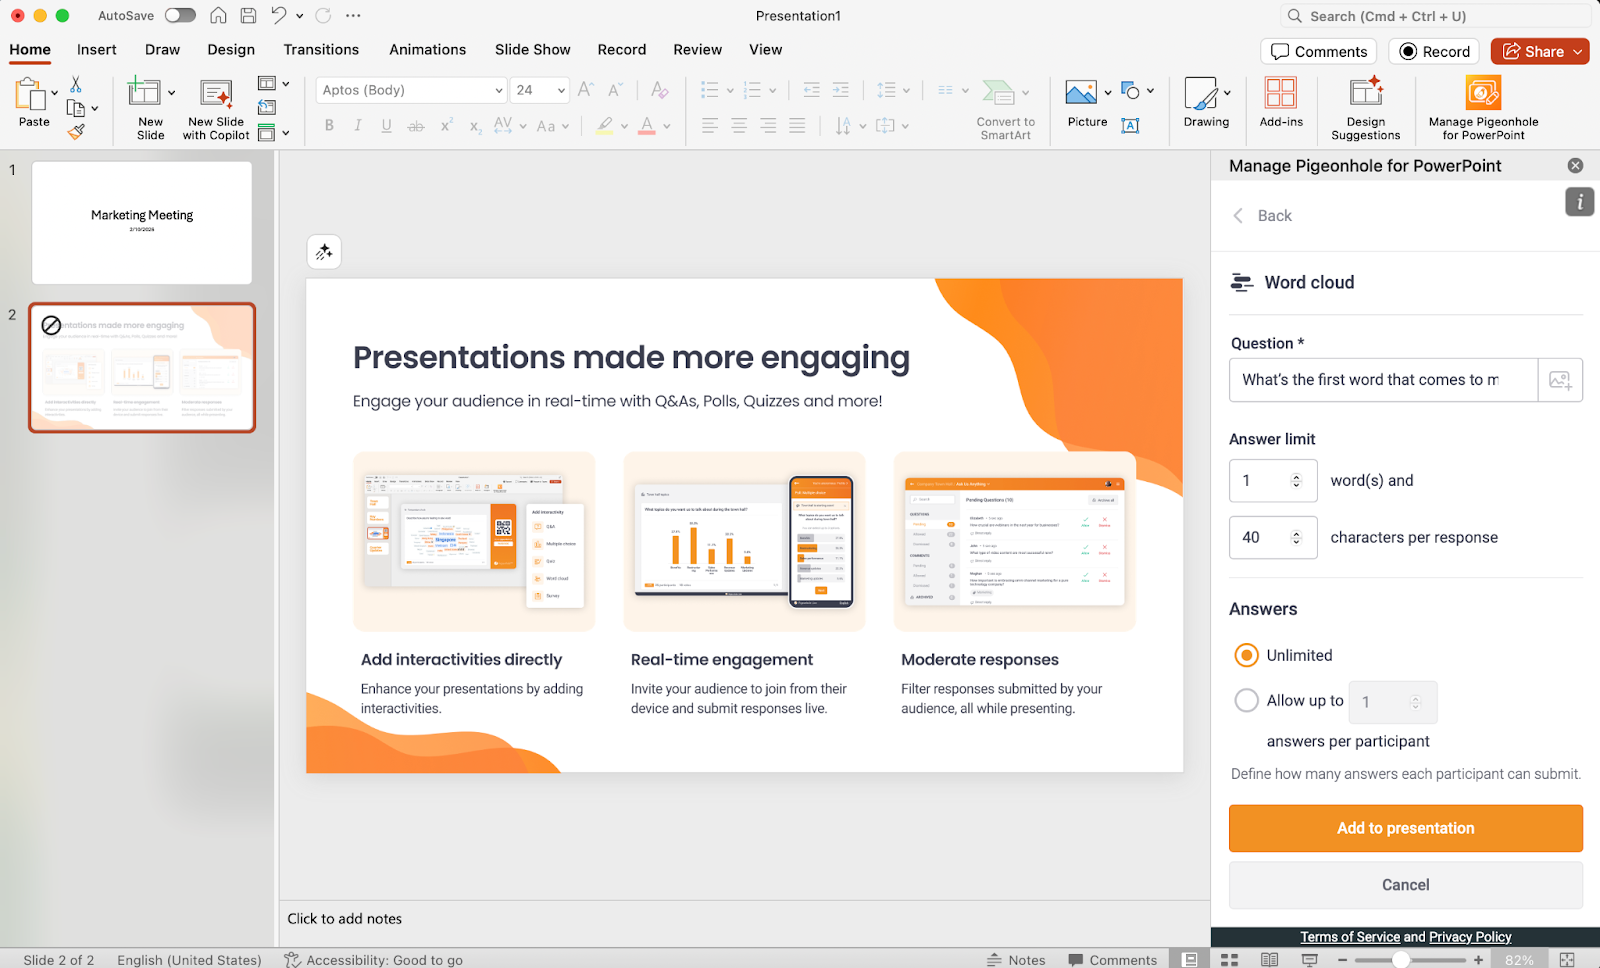The image size is (1600, 968).
Task: Select the Unlimited answers option
Action: pos(1246,655)
